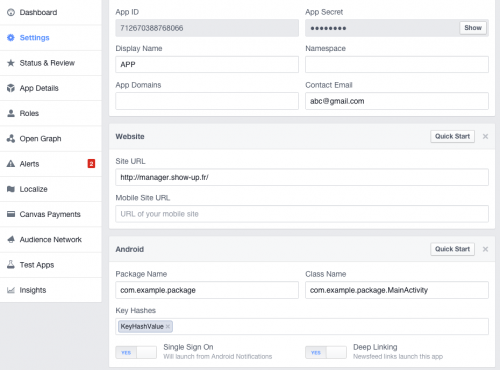
Task: Toggle the Single Sign On switch
Action: [x=136, y=352]
